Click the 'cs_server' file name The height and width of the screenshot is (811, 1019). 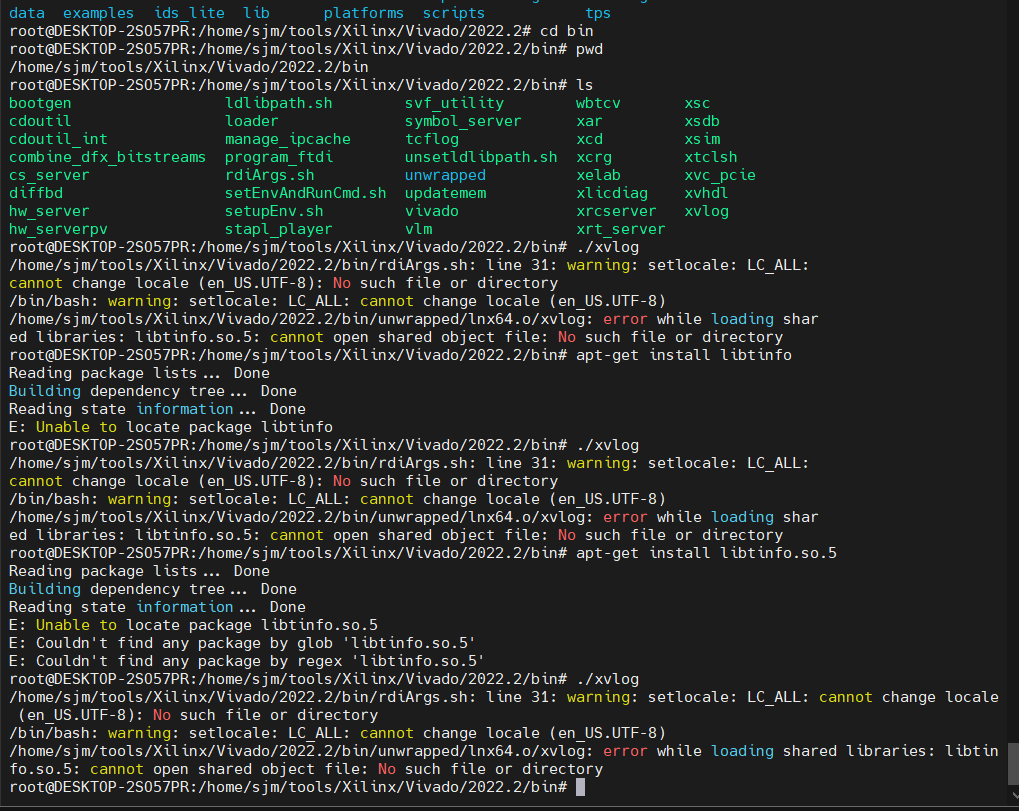[49, 175]
